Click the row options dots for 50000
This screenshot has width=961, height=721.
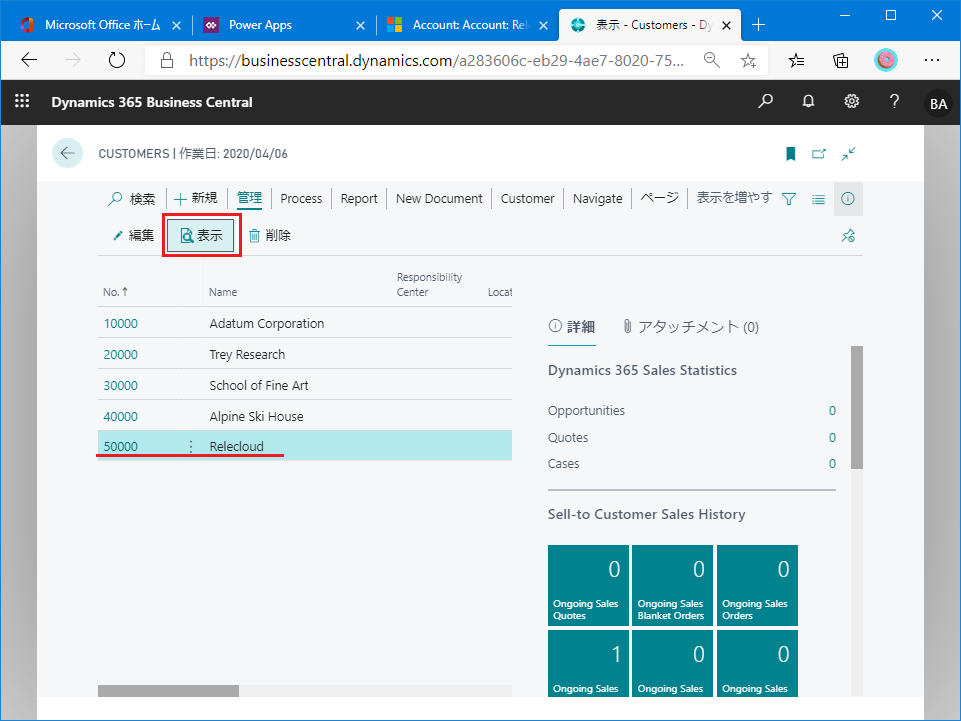point(191,446)
